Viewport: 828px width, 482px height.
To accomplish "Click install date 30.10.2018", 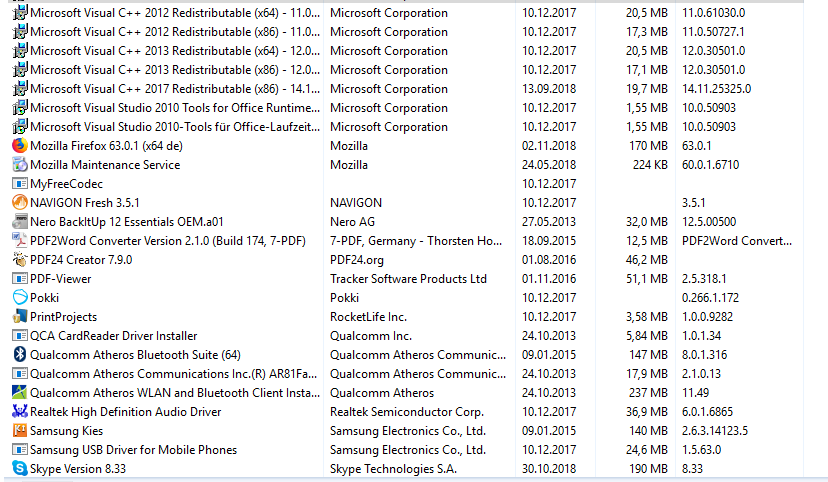I will [549, 469].
